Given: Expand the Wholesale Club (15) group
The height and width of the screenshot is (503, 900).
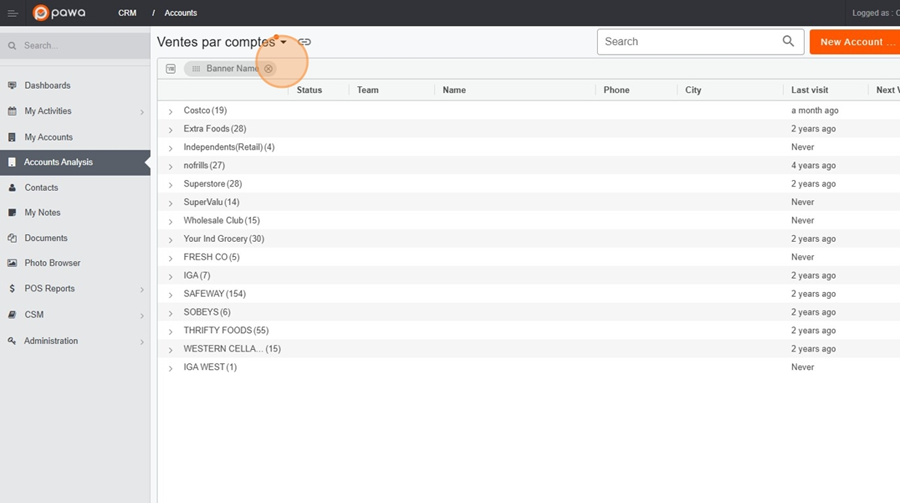Looking at the screenshot, I should 170,222.
